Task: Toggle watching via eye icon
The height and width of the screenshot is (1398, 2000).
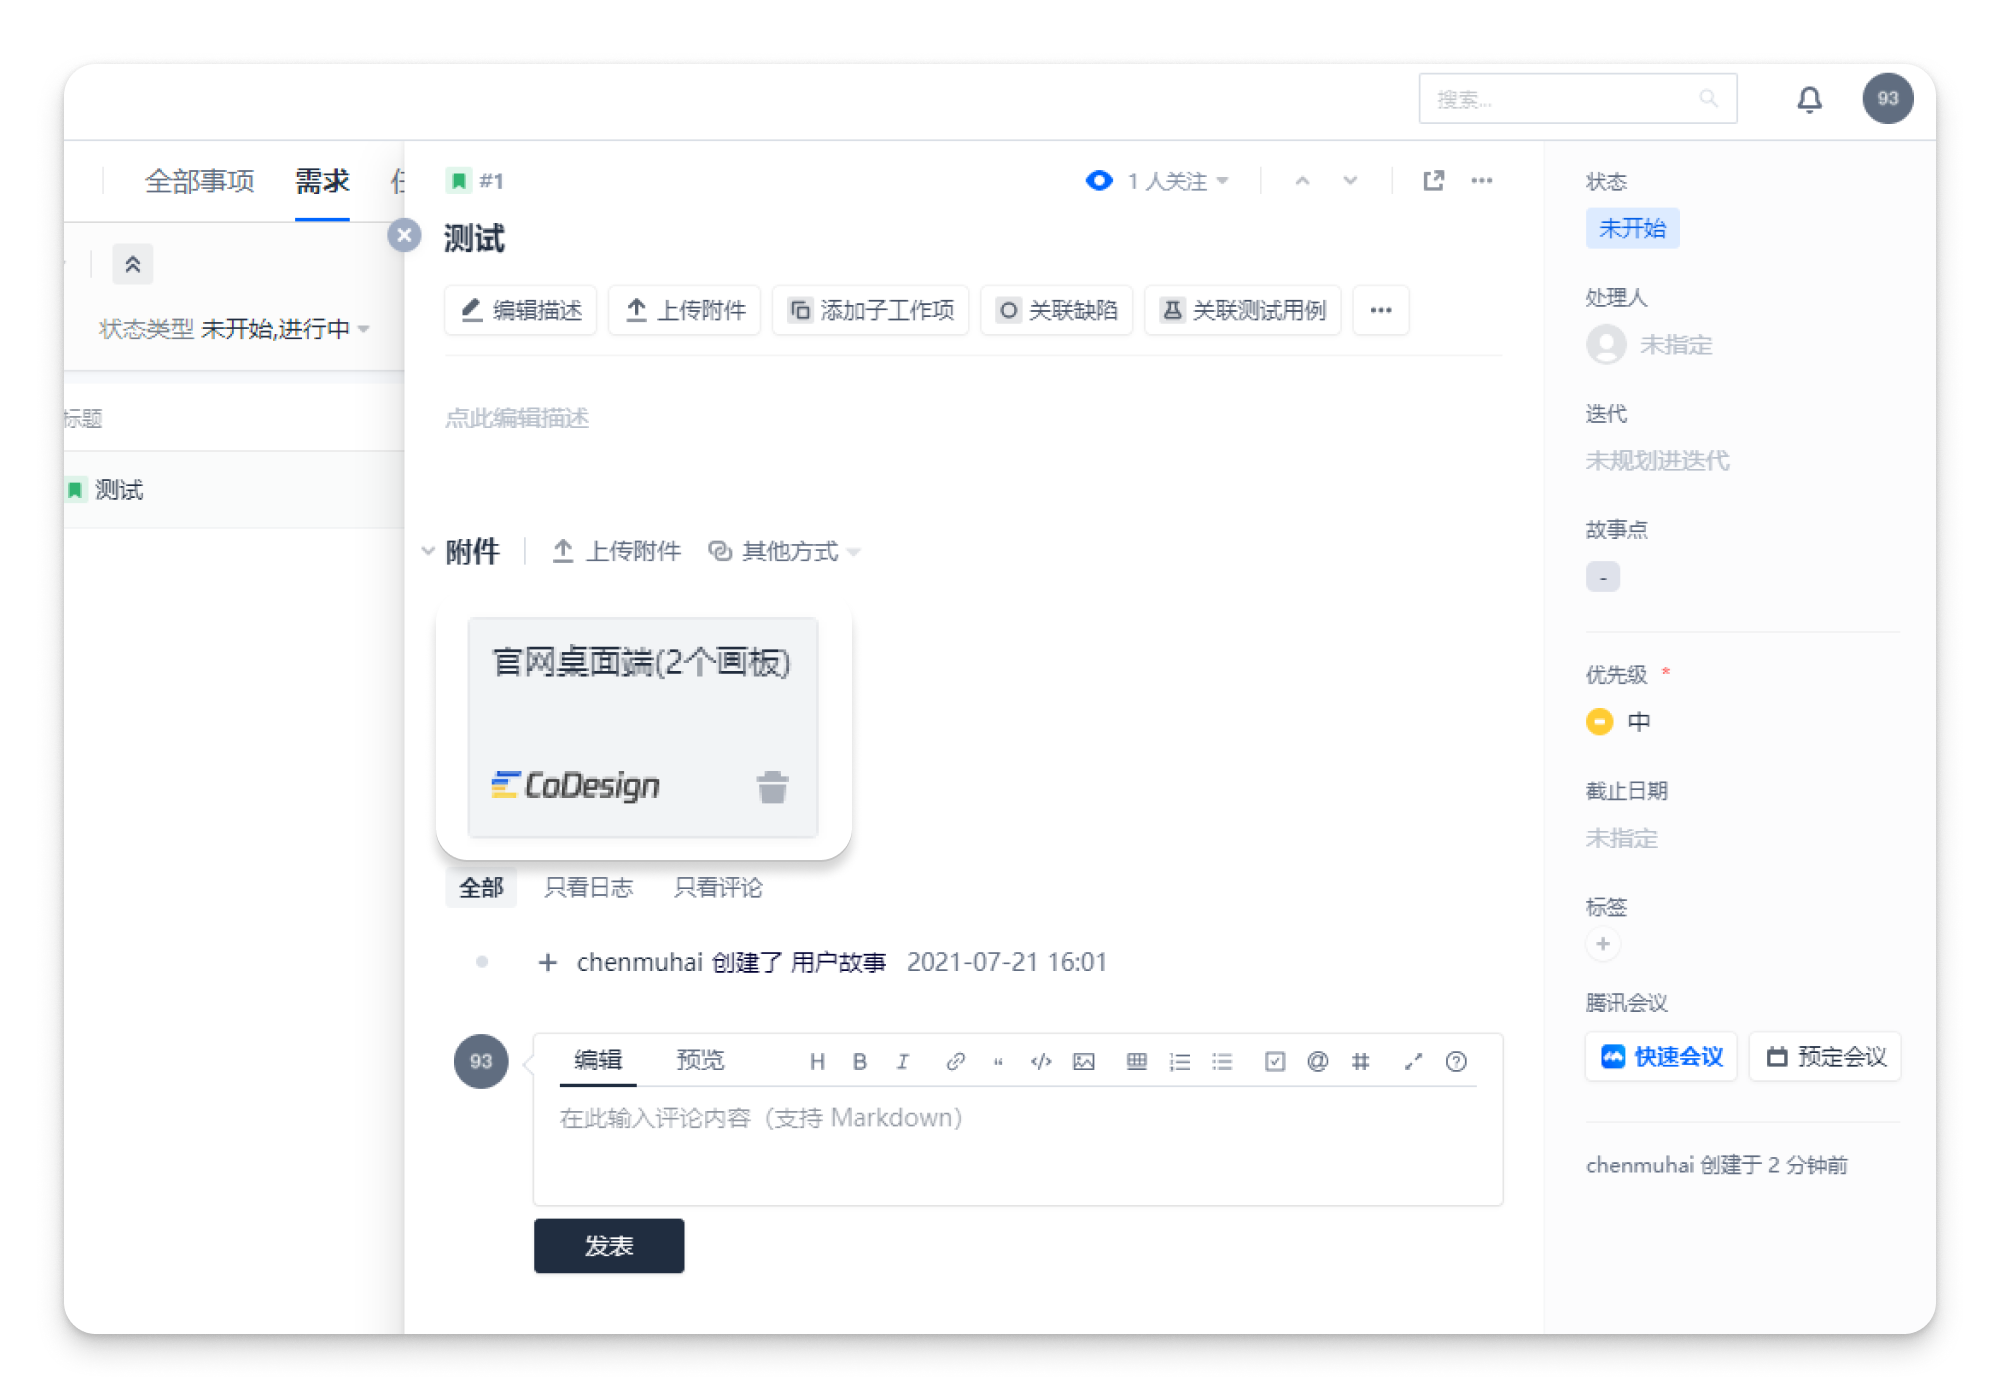Action: (1099, 180)
